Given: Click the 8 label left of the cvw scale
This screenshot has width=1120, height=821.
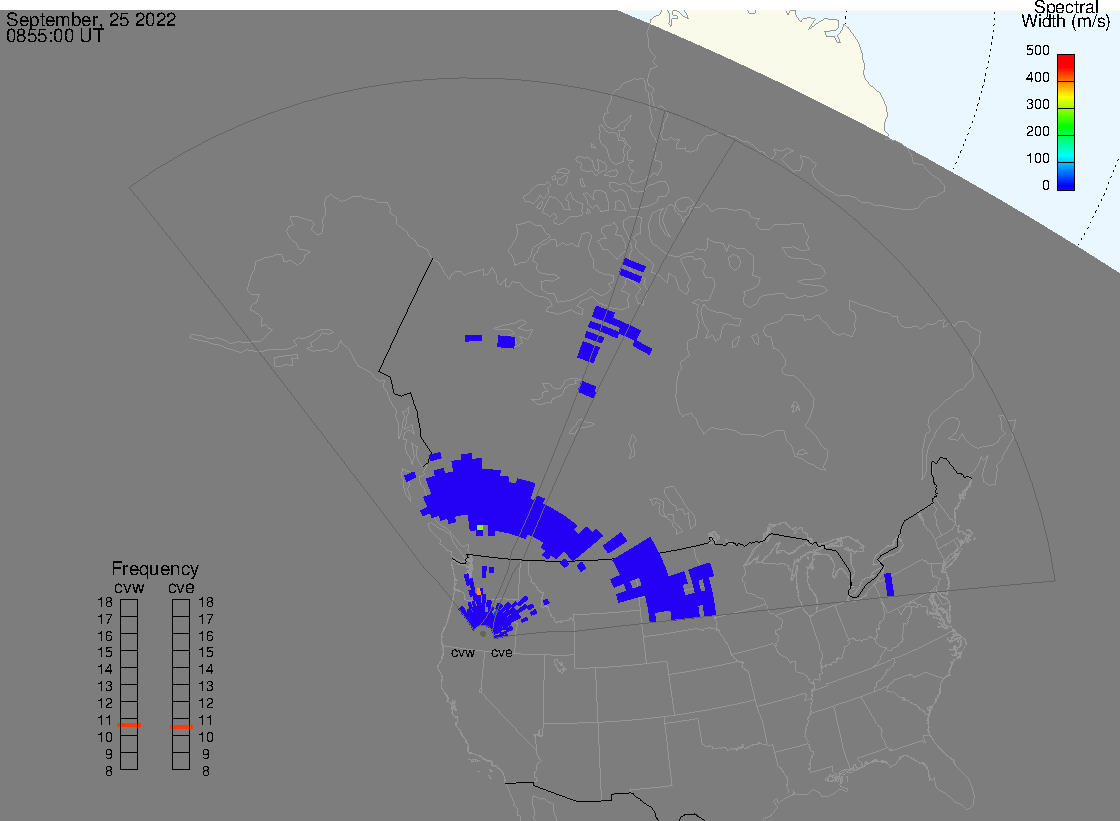Looking at the screenshot, I should [109, 771].
